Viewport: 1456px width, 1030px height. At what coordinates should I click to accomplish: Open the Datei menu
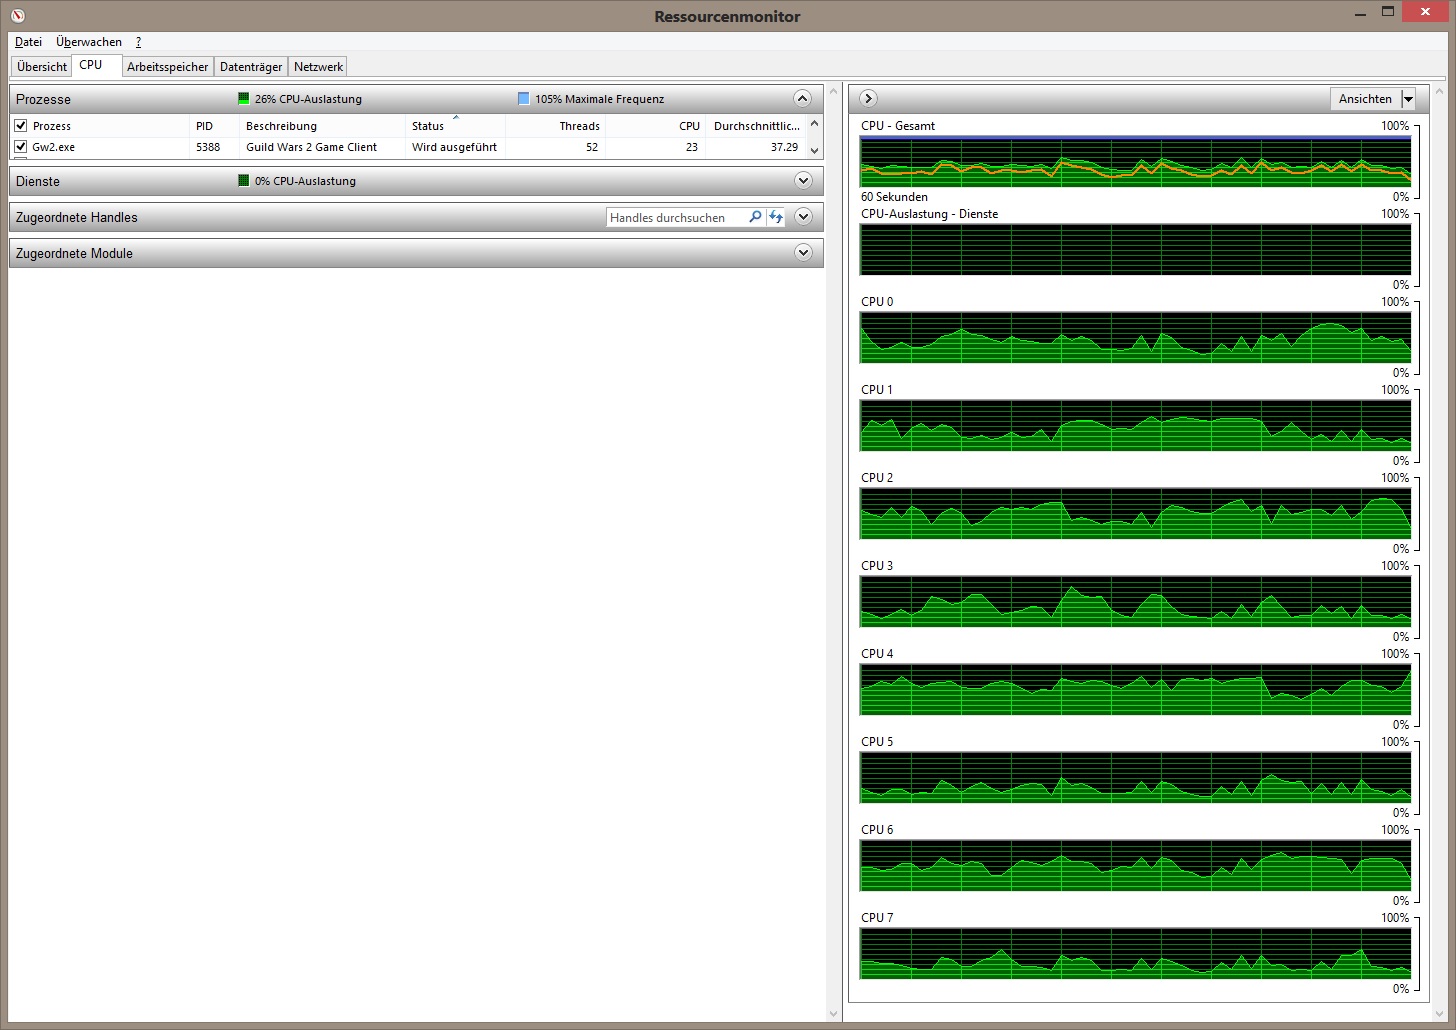click(x=28, y=42)
